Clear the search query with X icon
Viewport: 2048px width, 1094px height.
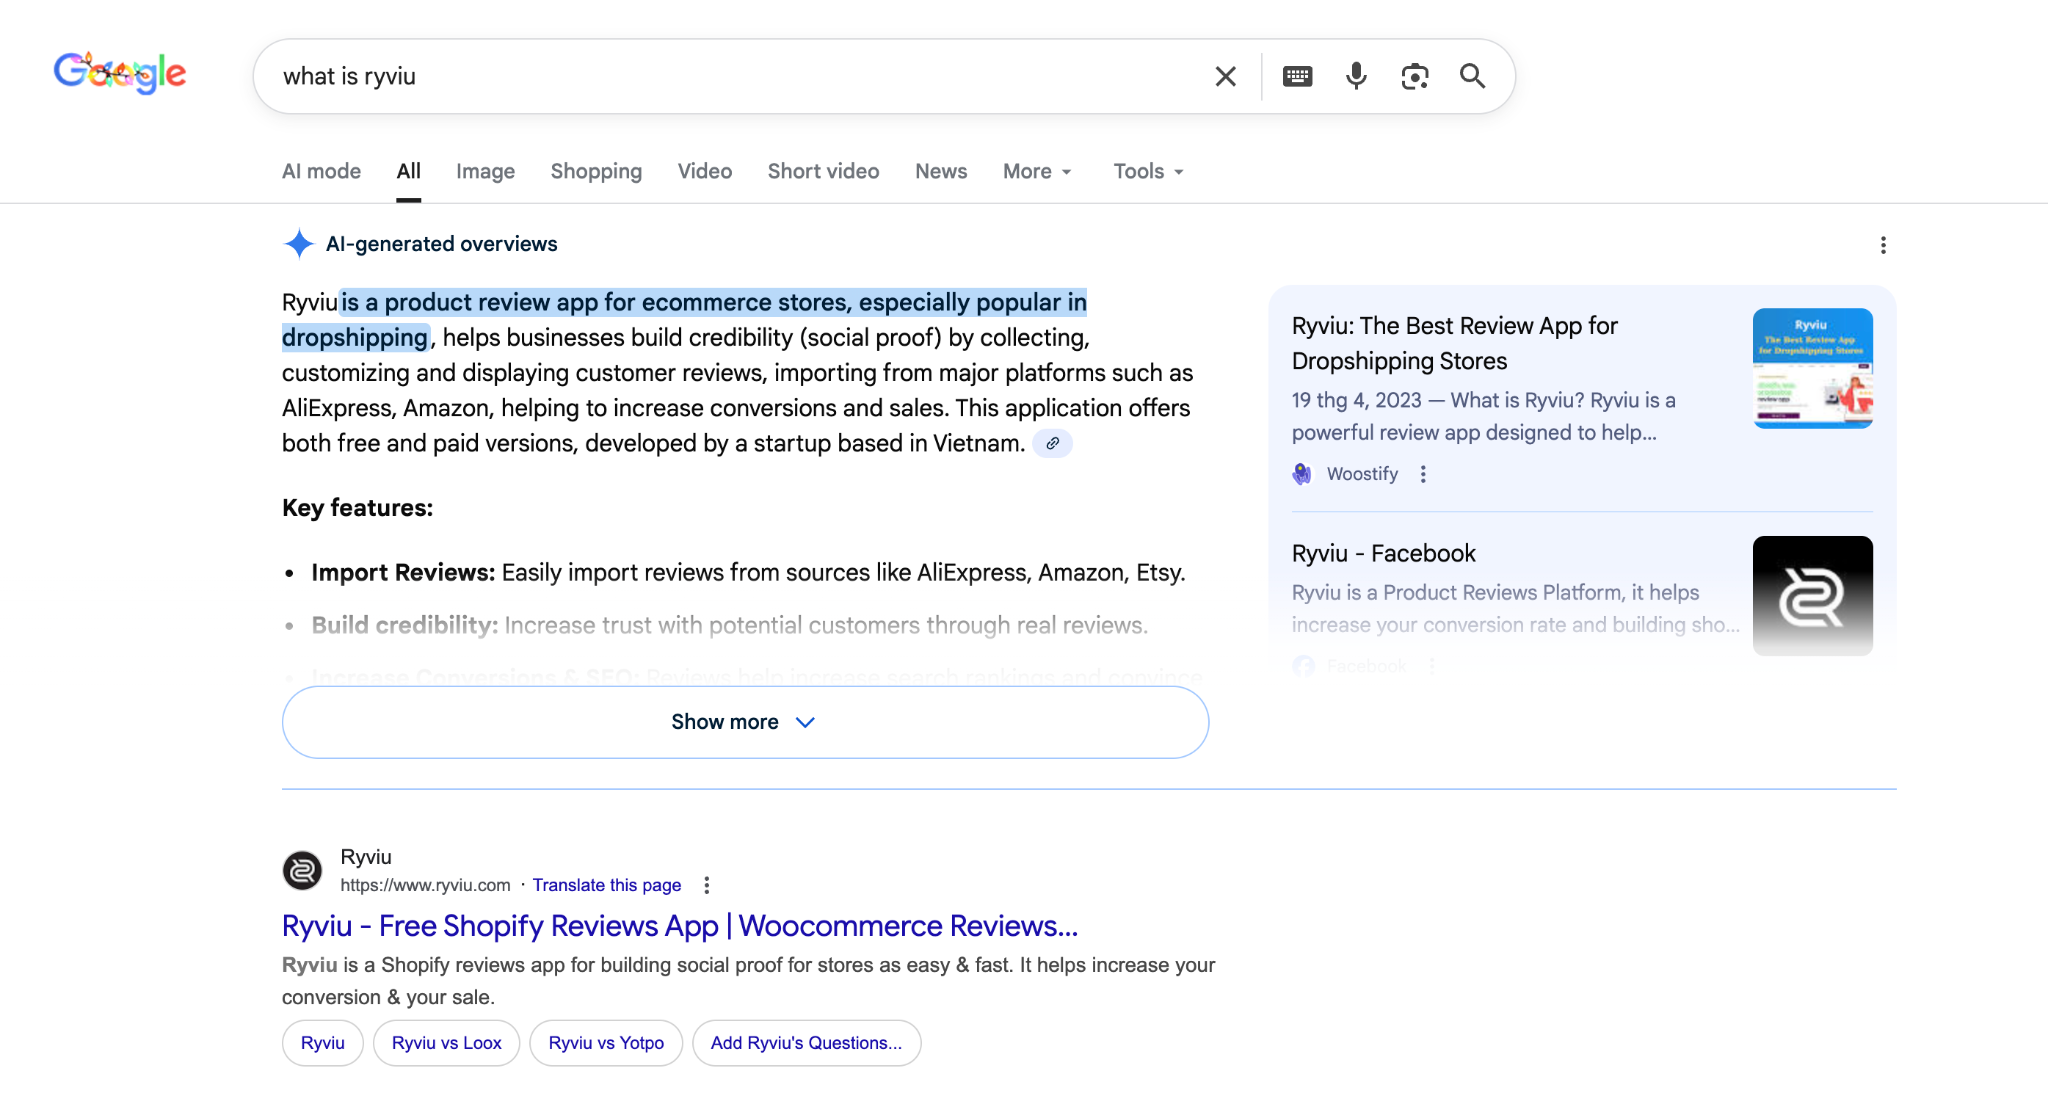pyautogui.click(x=1225, y=76)
